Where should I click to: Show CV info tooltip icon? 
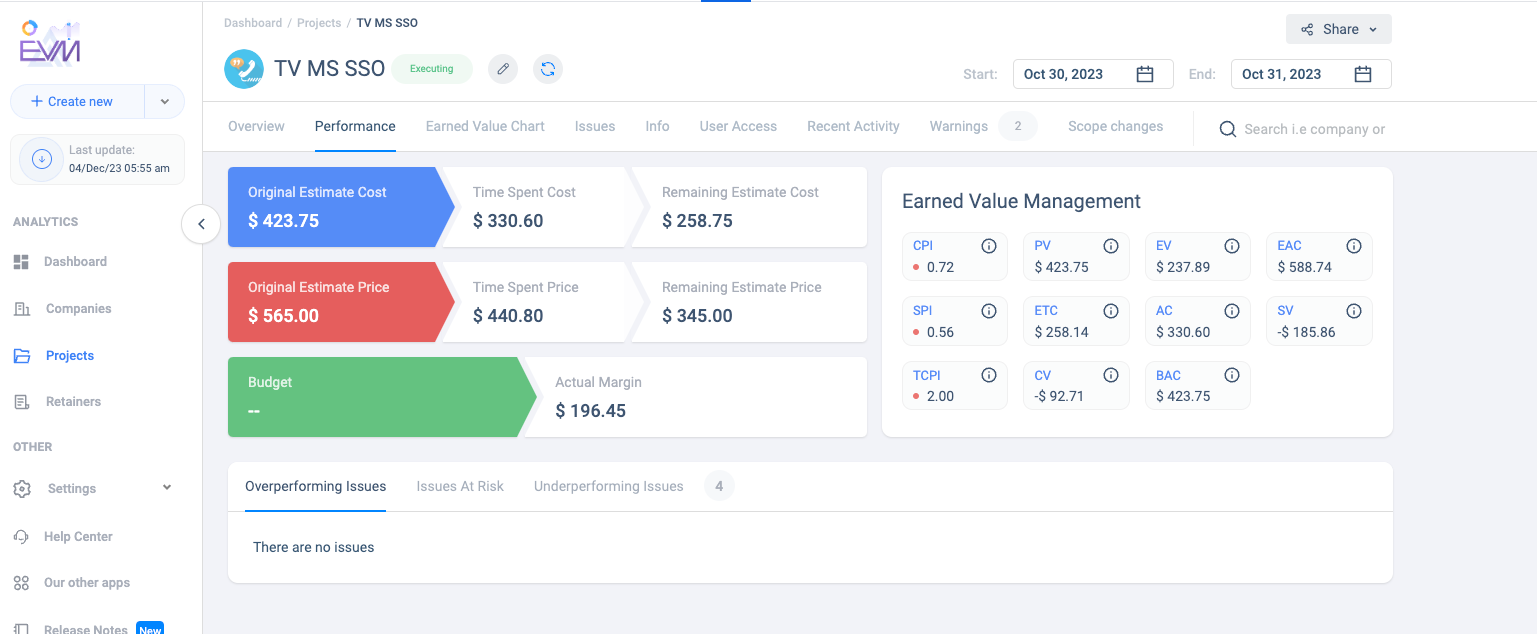[x=1110, y=375]
